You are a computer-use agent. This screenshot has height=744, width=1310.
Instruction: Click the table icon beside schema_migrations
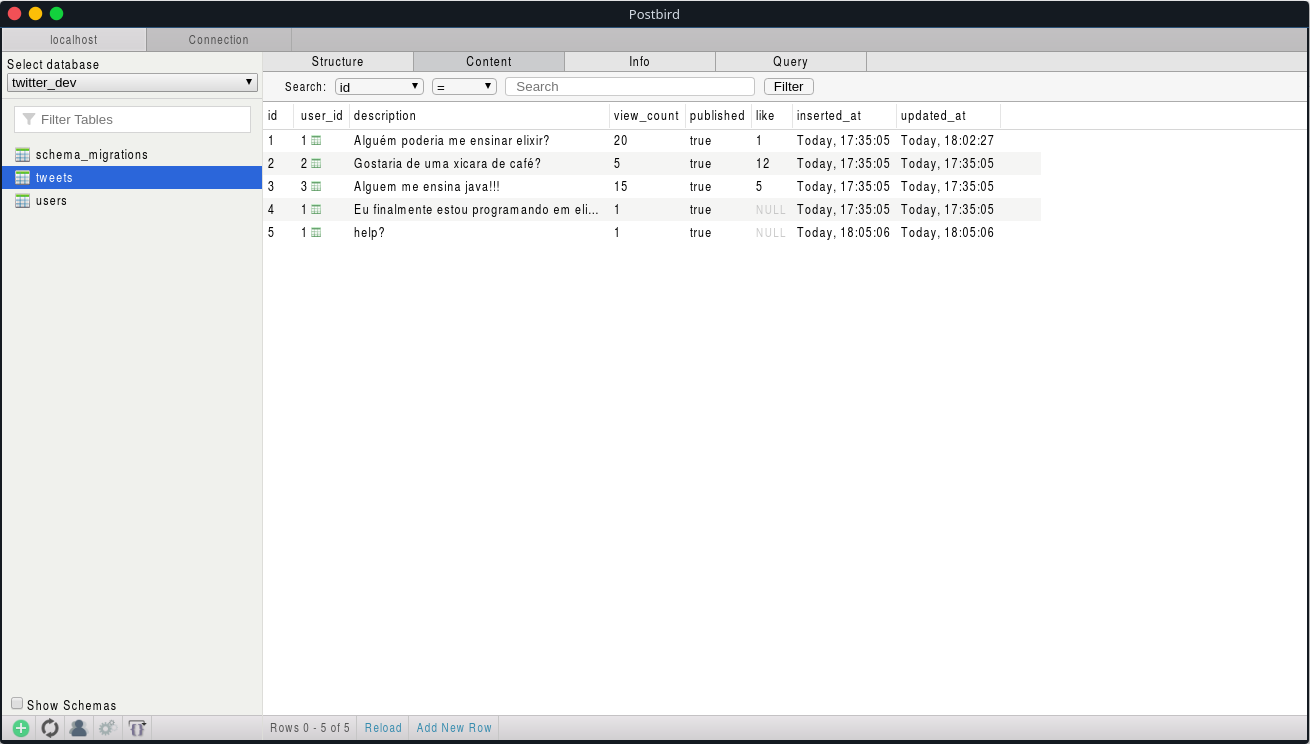click(22, 154)
